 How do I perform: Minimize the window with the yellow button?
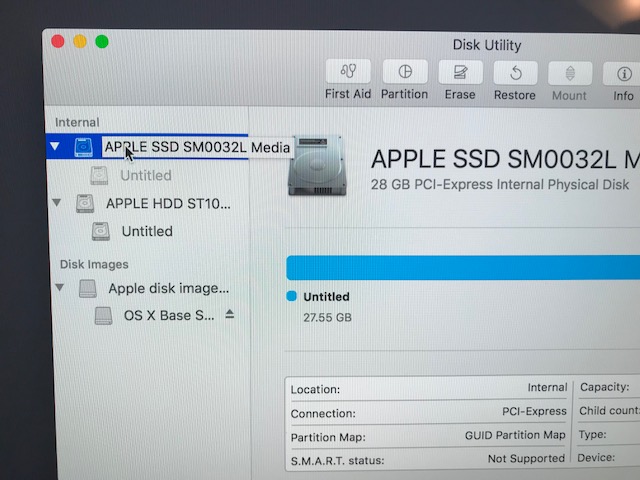pyautogui.click(x=80, y=41)
